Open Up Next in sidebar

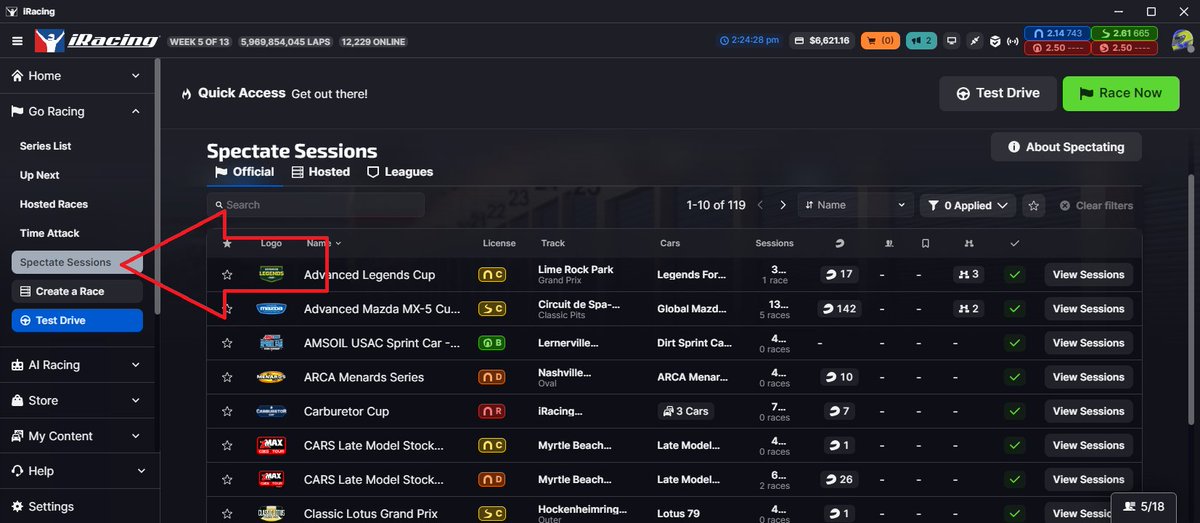(40, 175)
